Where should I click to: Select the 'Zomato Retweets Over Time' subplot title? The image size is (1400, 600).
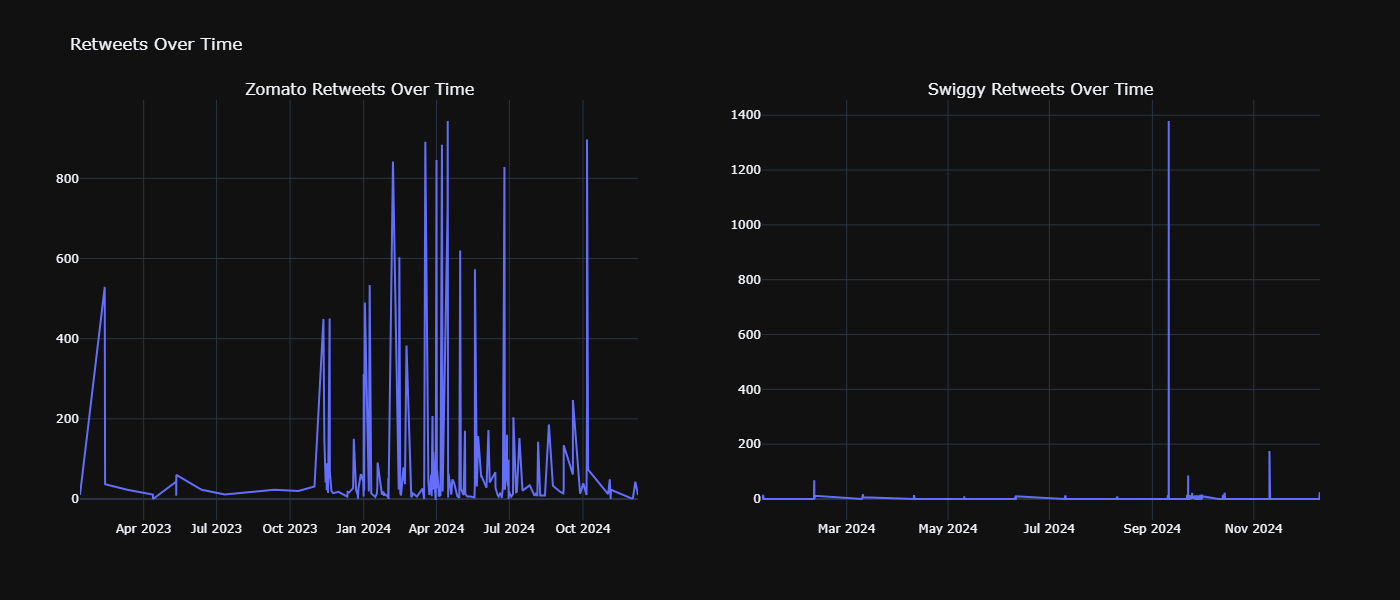(x=360, y=90)
